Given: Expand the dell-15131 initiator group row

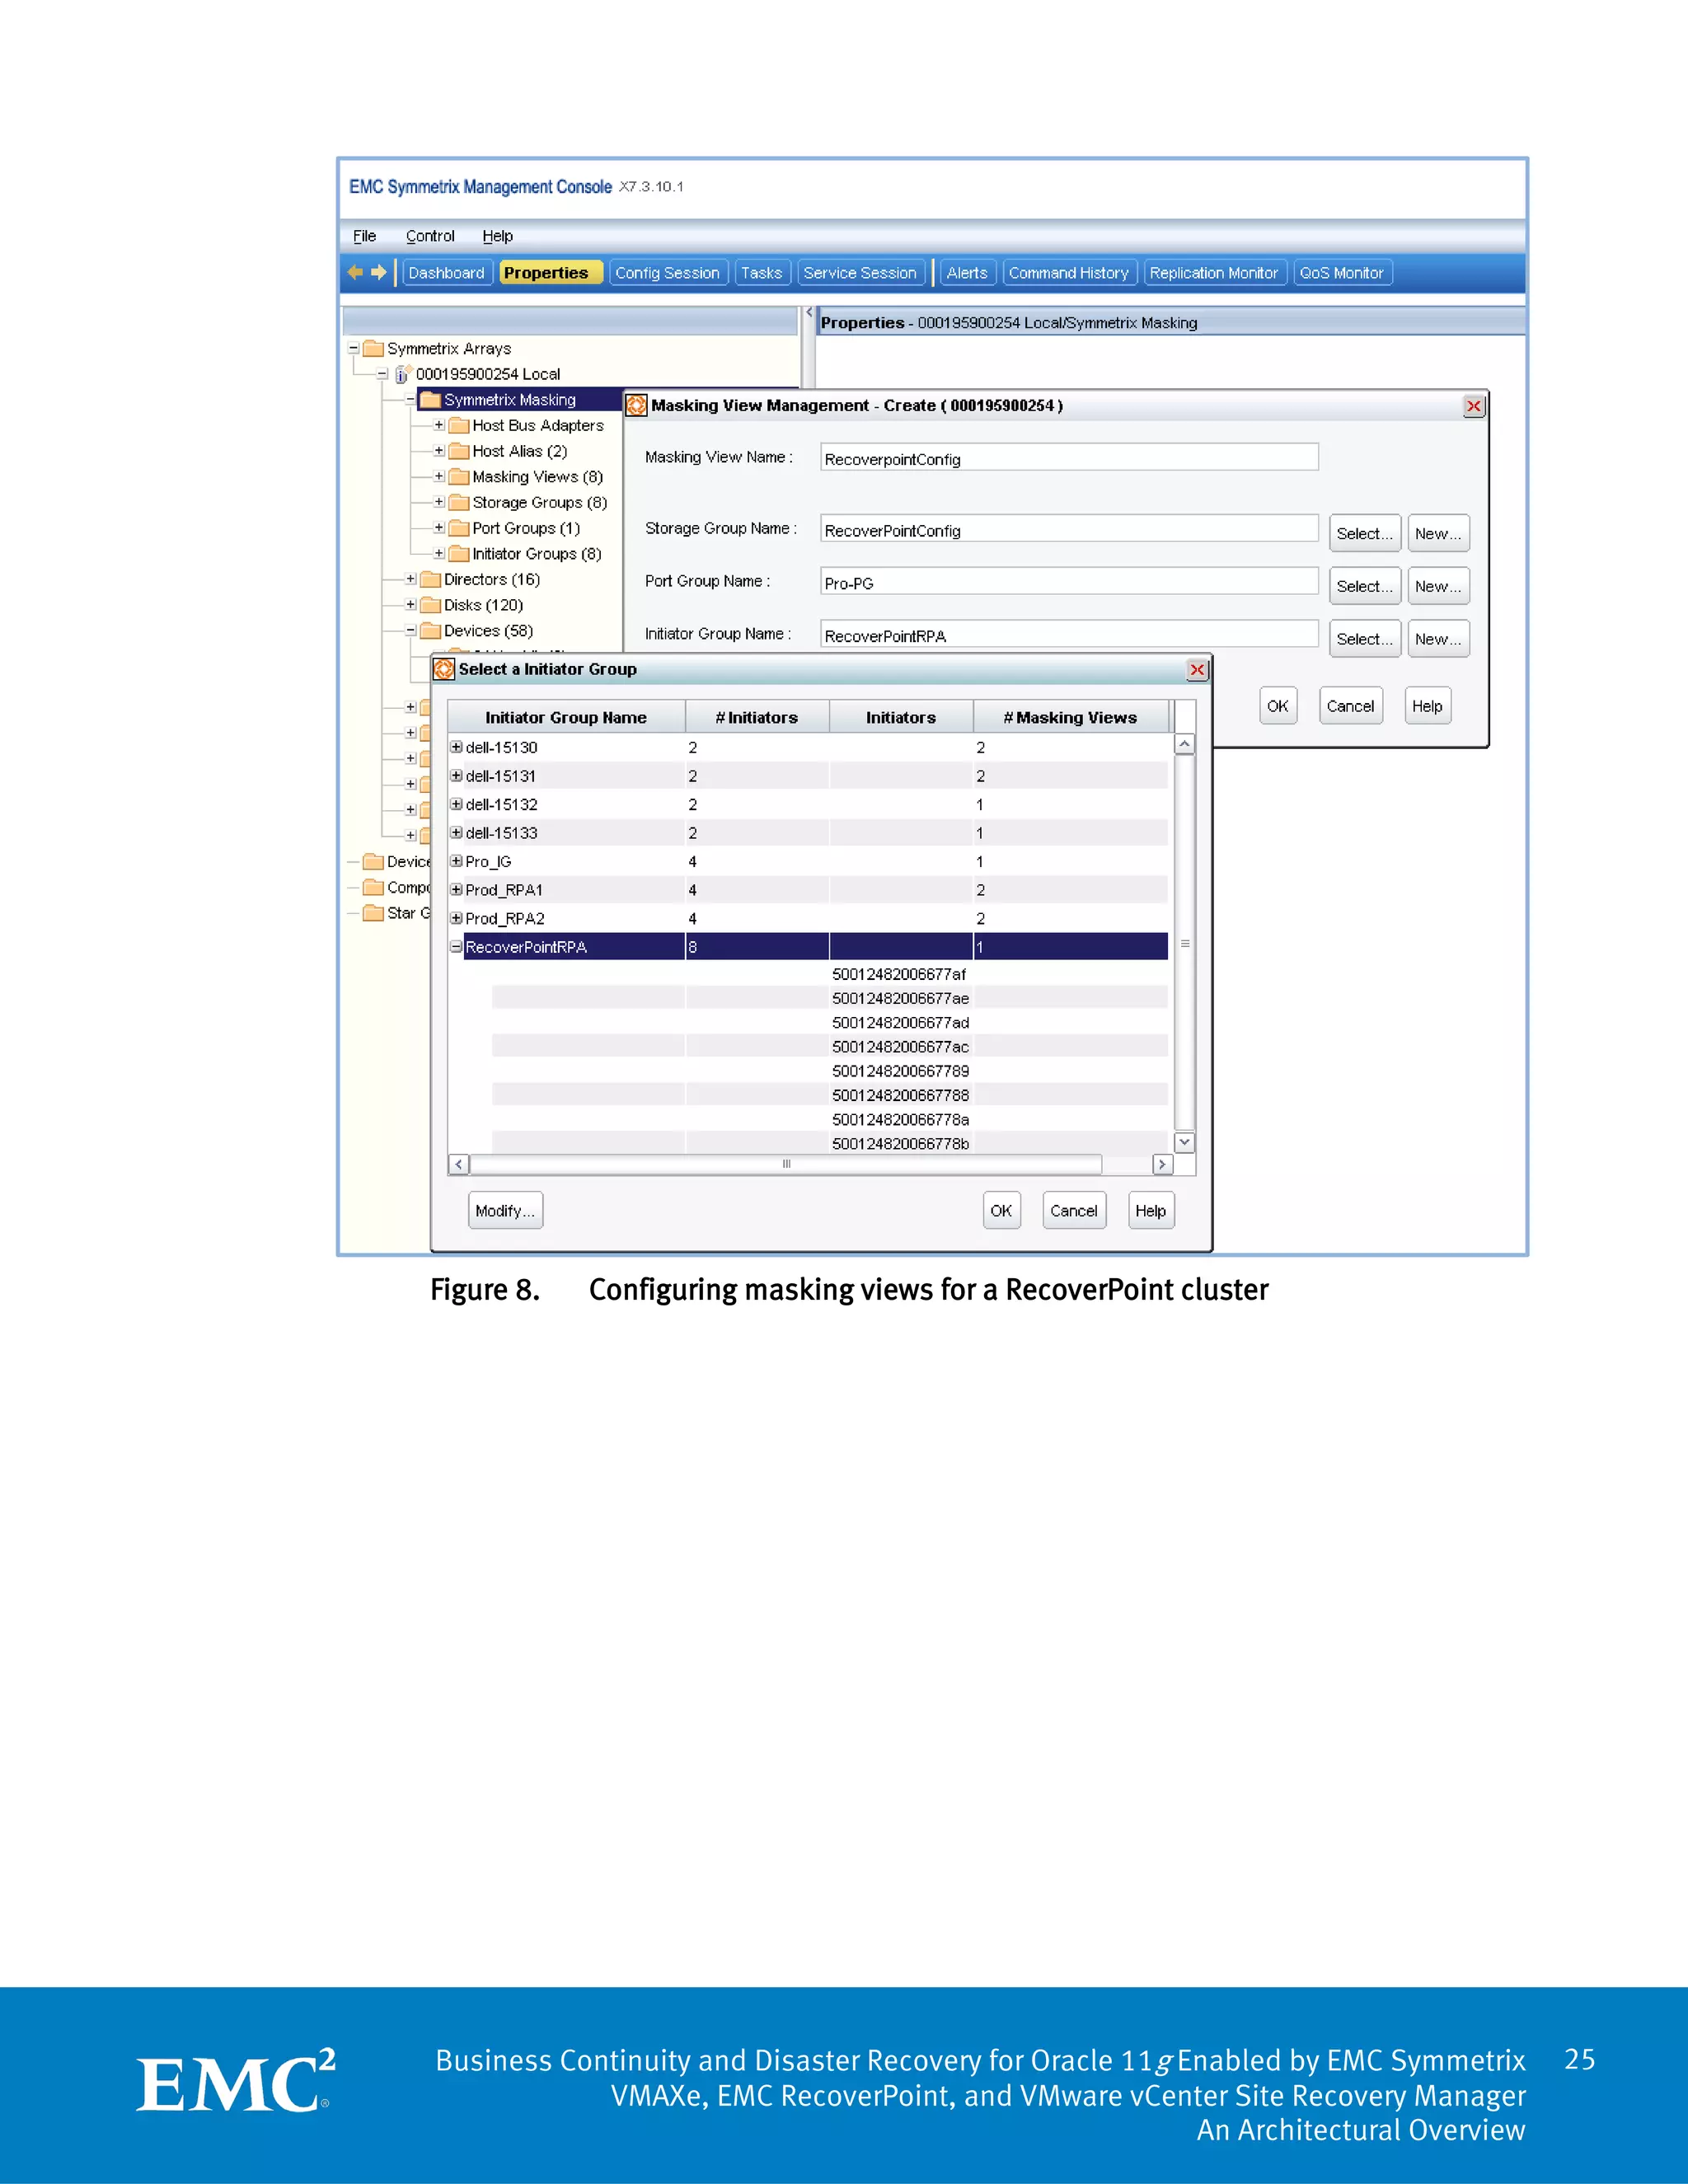Looking at the screenshot, I should 456,776.
